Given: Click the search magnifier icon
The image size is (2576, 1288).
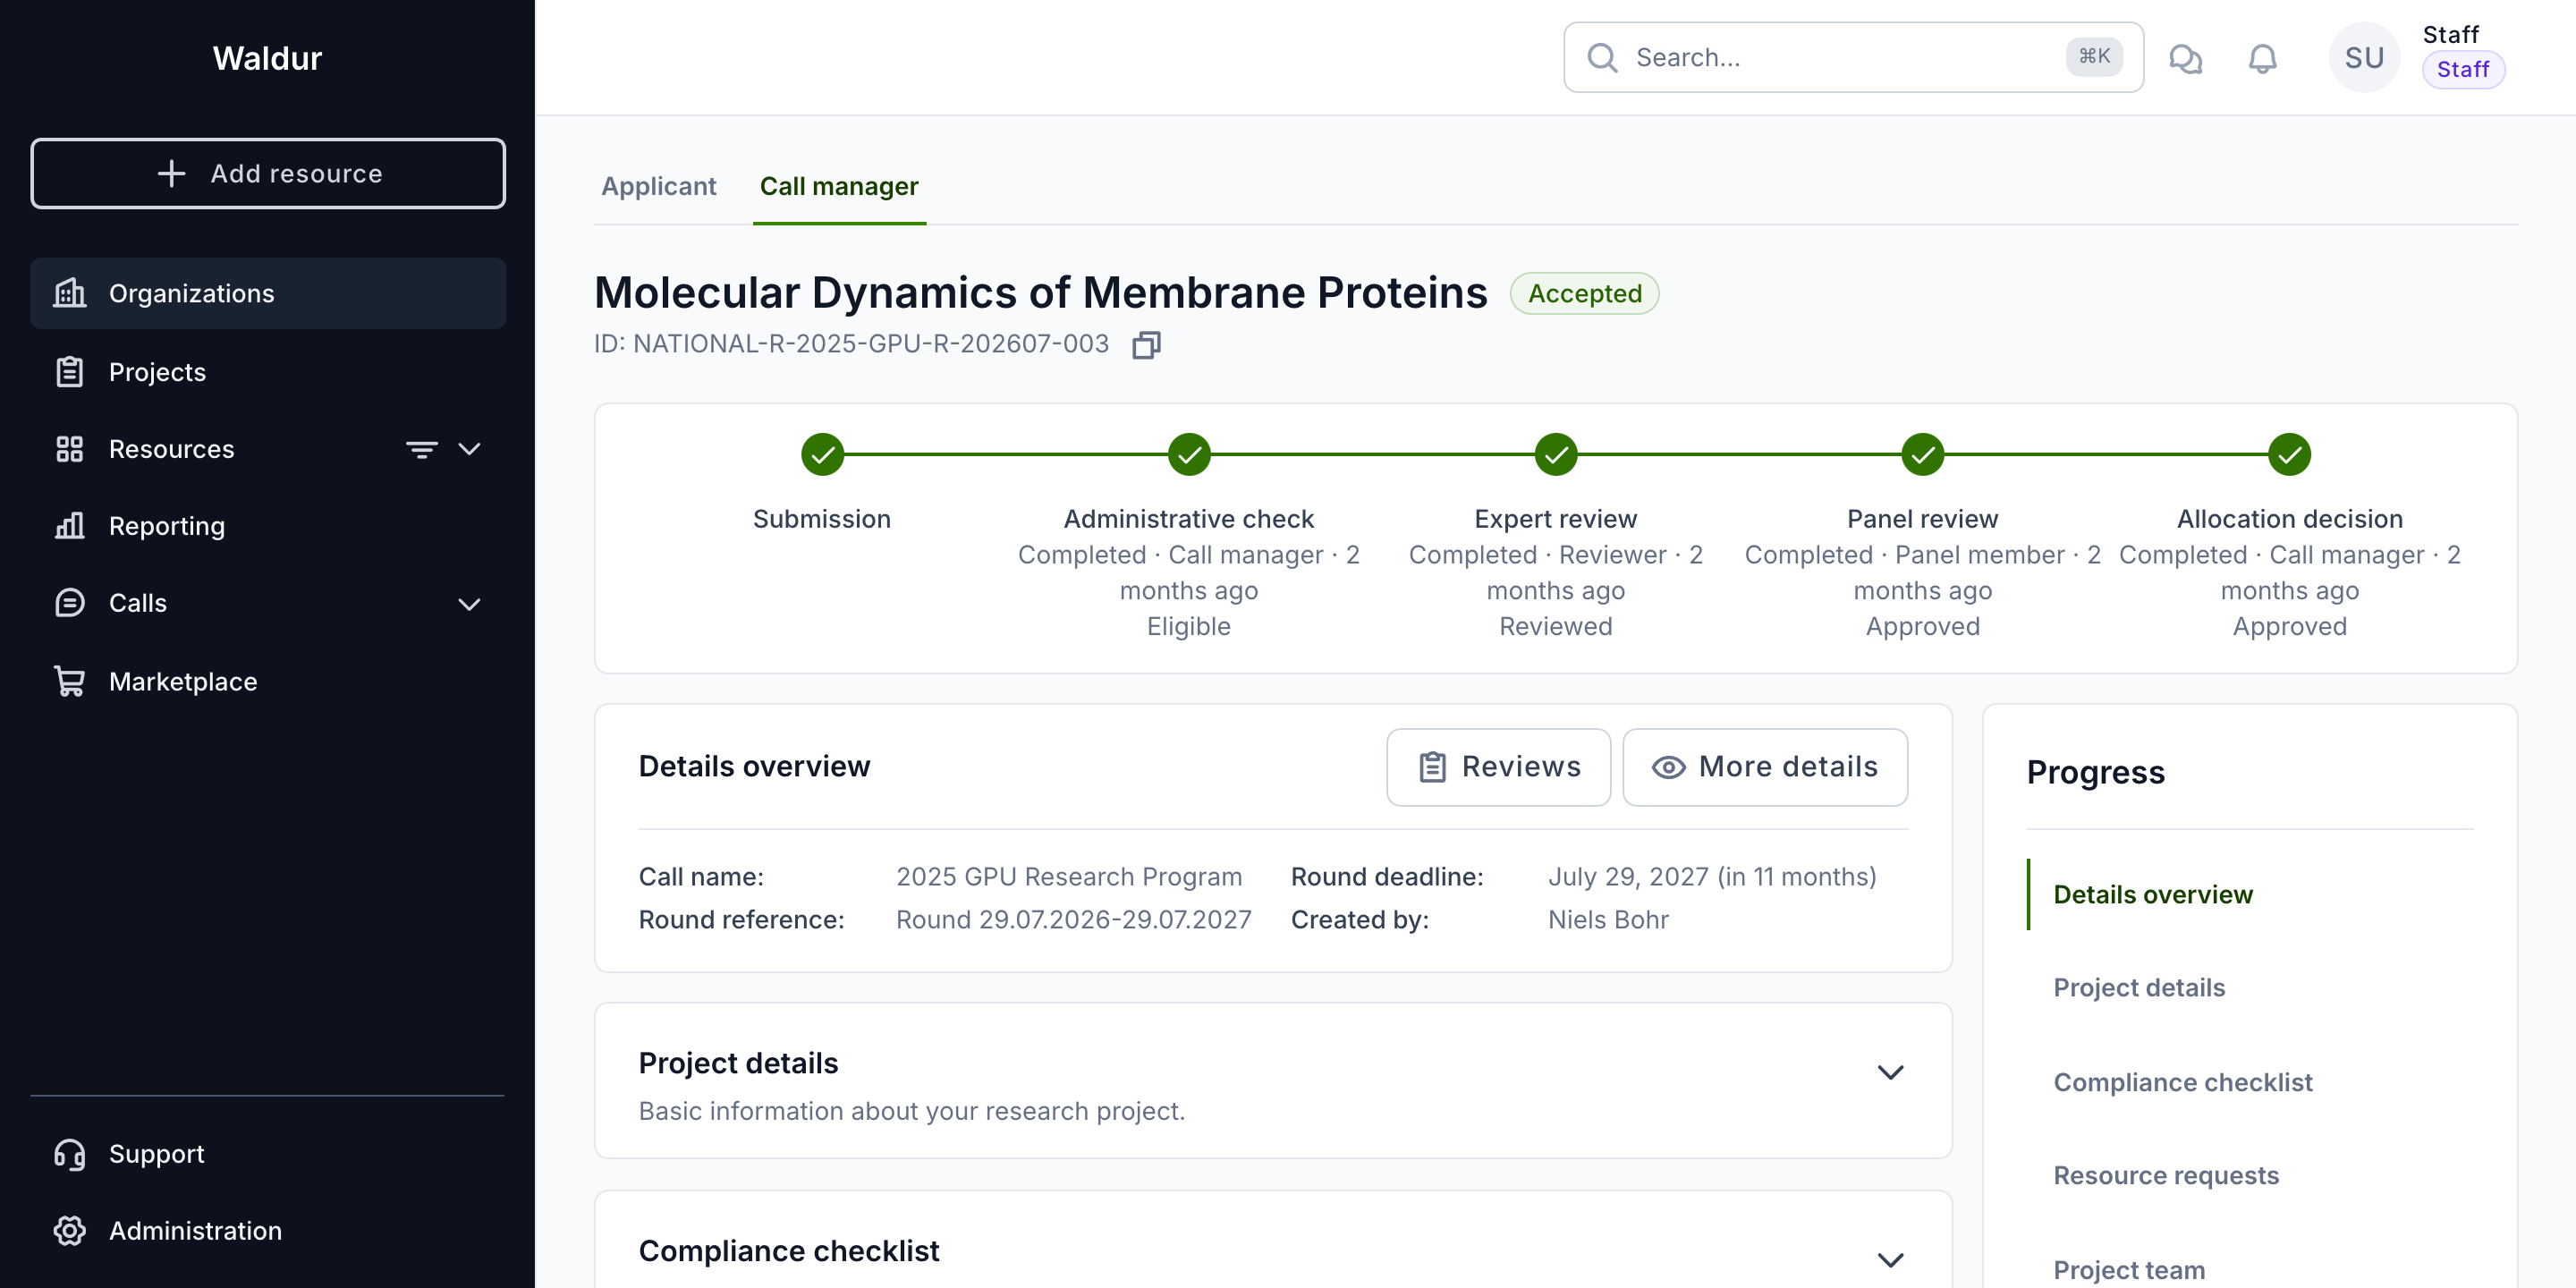Looking at the screenshot, I should (x=1602, y=58).
